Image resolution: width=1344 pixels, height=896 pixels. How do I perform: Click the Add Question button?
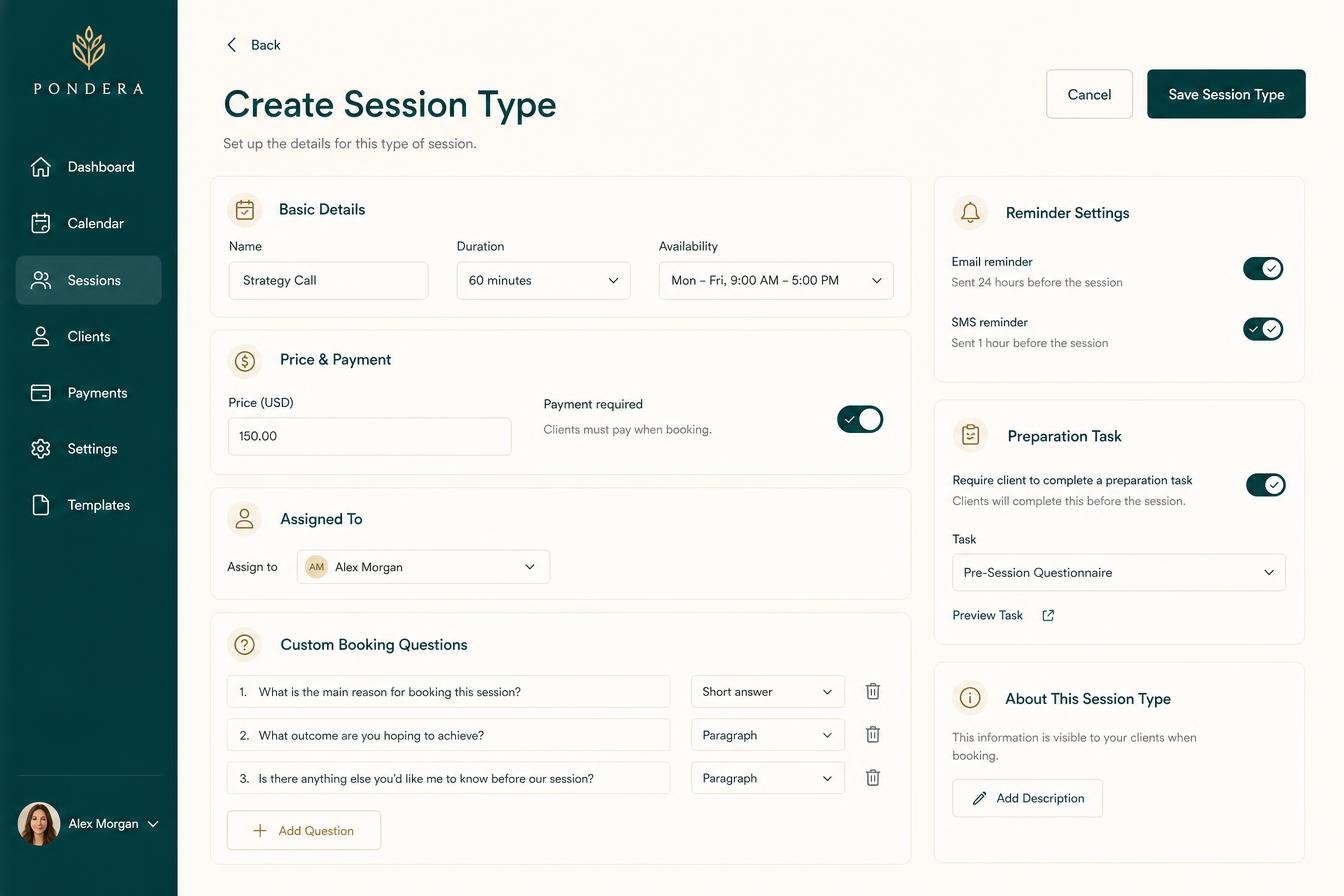(x=304, y=831)
